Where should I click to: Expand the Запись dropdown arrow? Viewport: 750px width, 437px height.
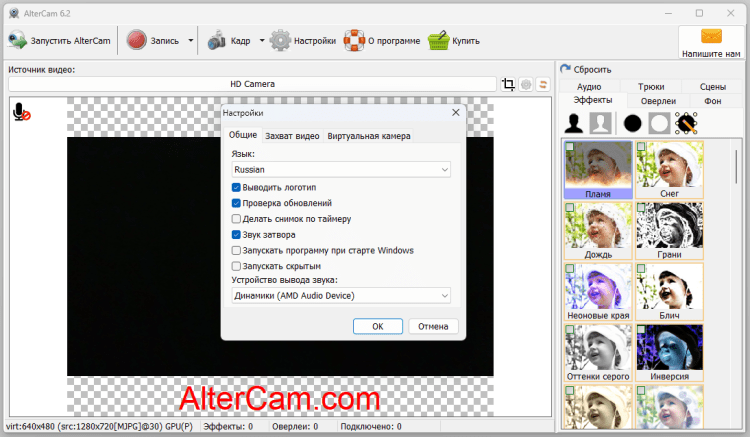pos(190,41)
